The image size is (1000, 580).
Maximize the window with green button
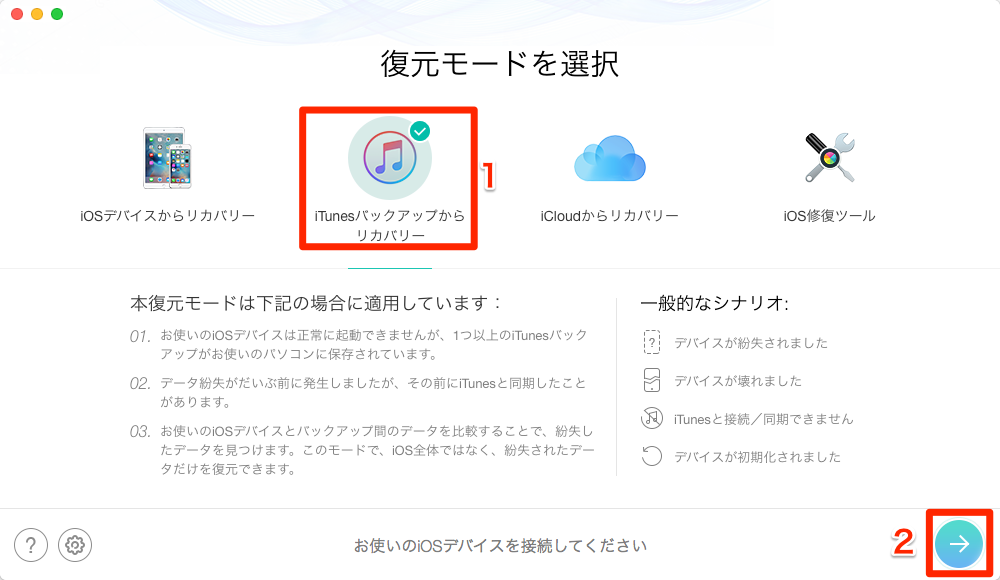click(x=57, y=14)
